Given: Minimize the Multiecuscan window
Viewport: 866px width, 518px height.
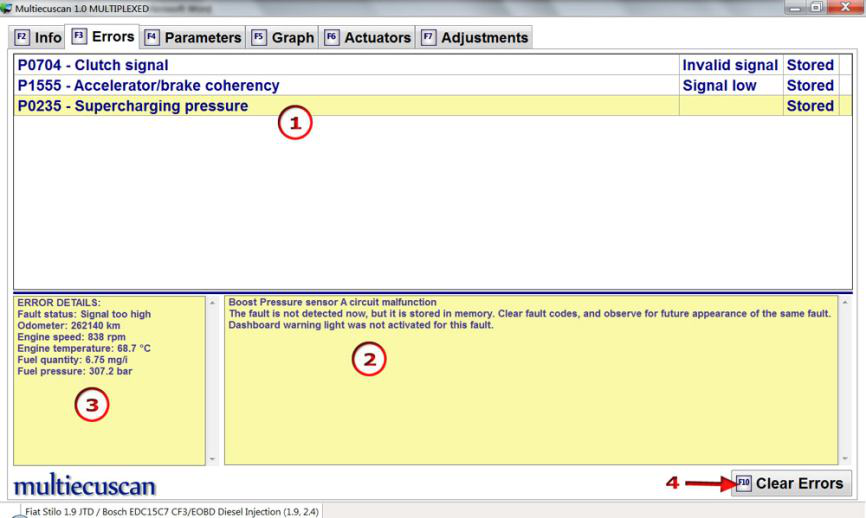Looking at the screenshot, I should tap(796, 8).
